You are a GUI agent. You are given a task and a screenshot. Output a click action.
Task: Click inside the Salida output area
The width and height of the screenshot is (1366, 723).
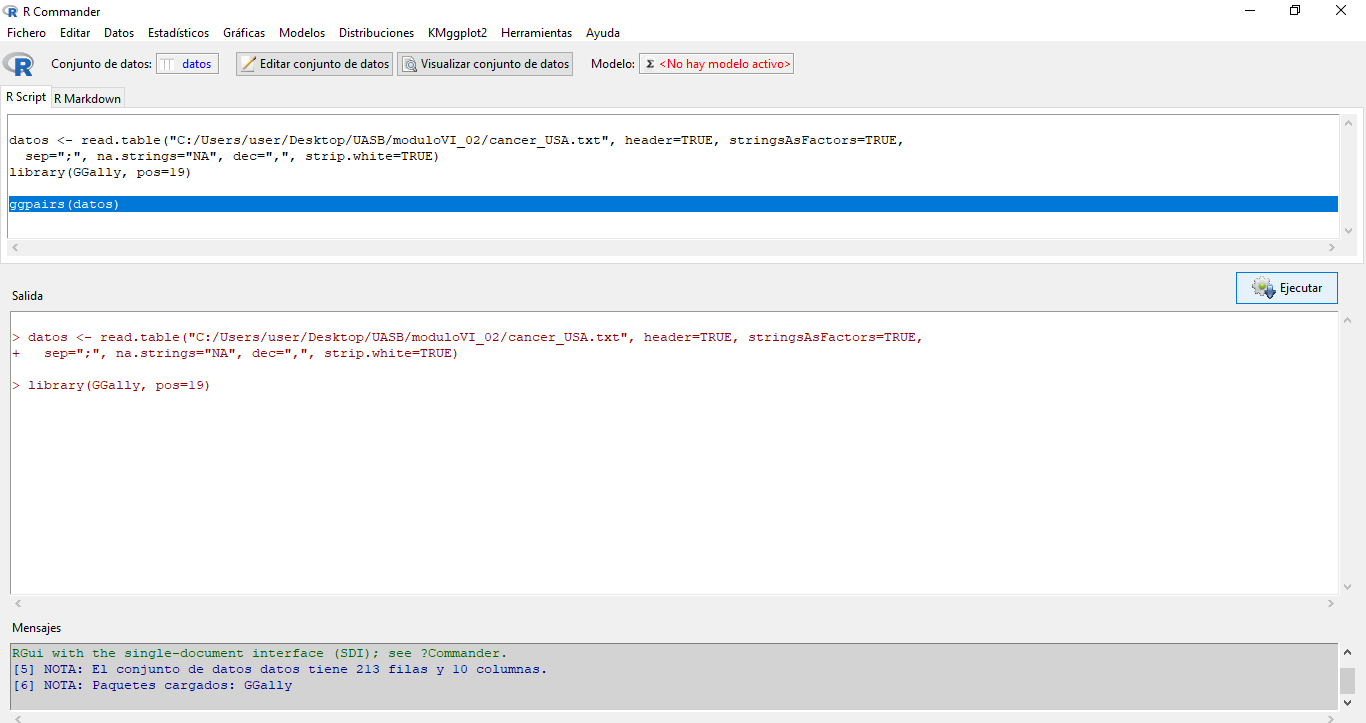(672, 480)
